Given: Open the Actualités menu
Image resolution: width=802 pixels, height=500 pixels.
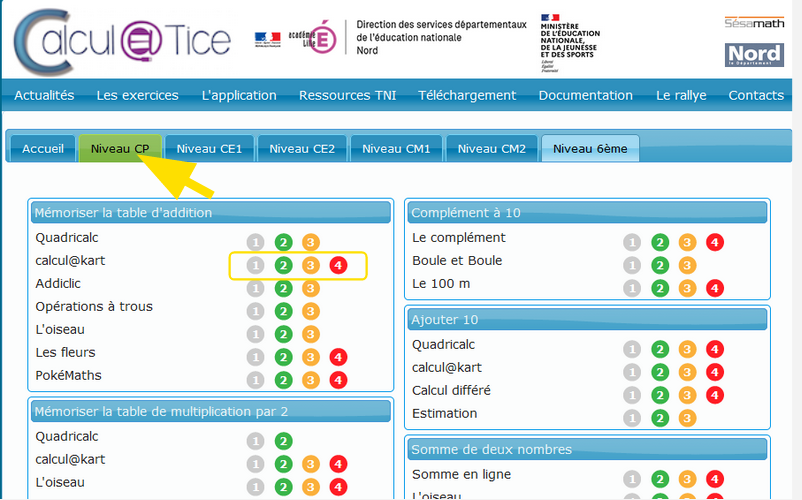Looking at the screenshot, I should pyautogui.click(x=44, y=95).
